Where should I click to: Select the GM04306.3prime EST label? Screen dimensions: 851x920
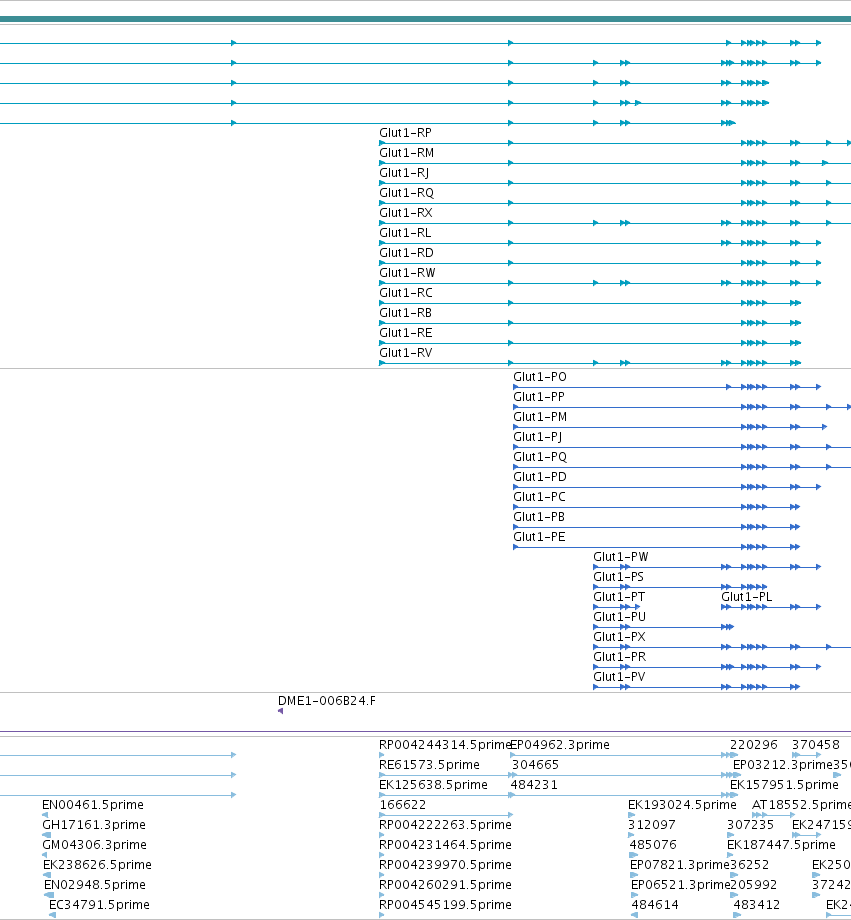[94, 844]
